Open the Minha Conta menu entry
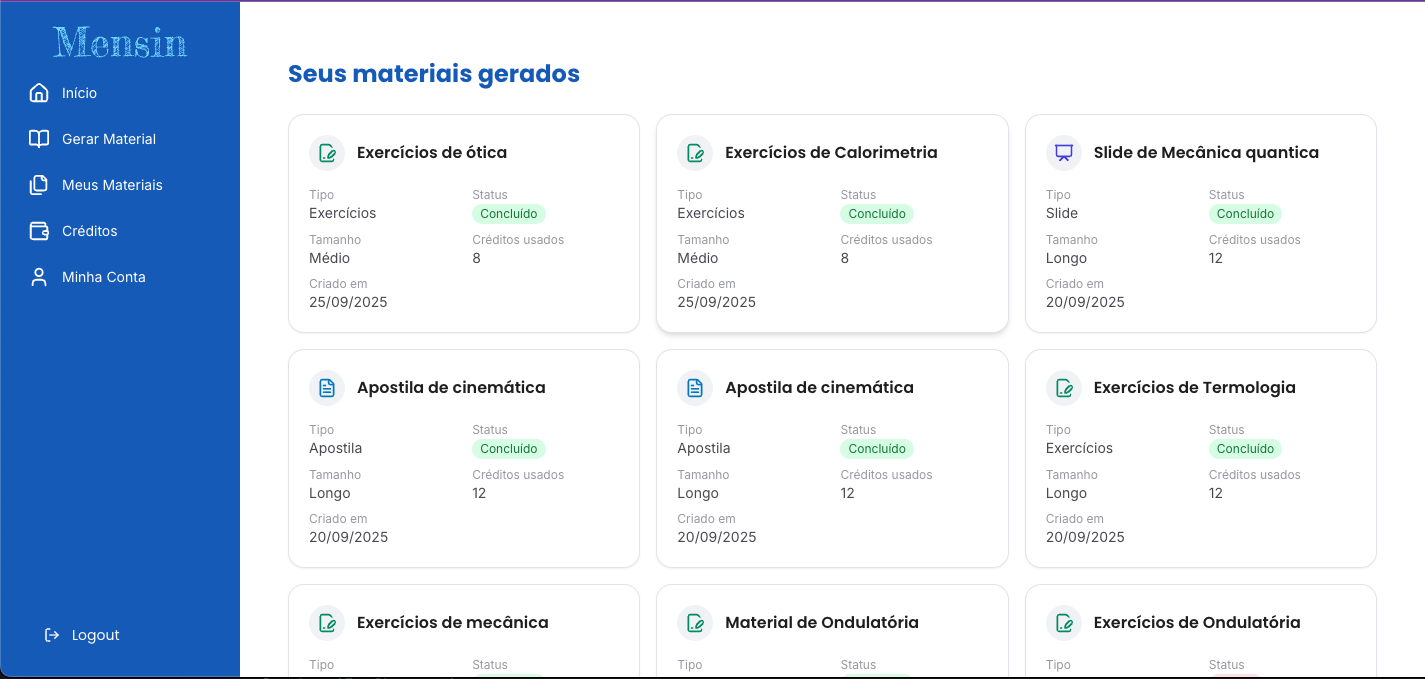The image size is (1425, 679). (x=104, y=276)
